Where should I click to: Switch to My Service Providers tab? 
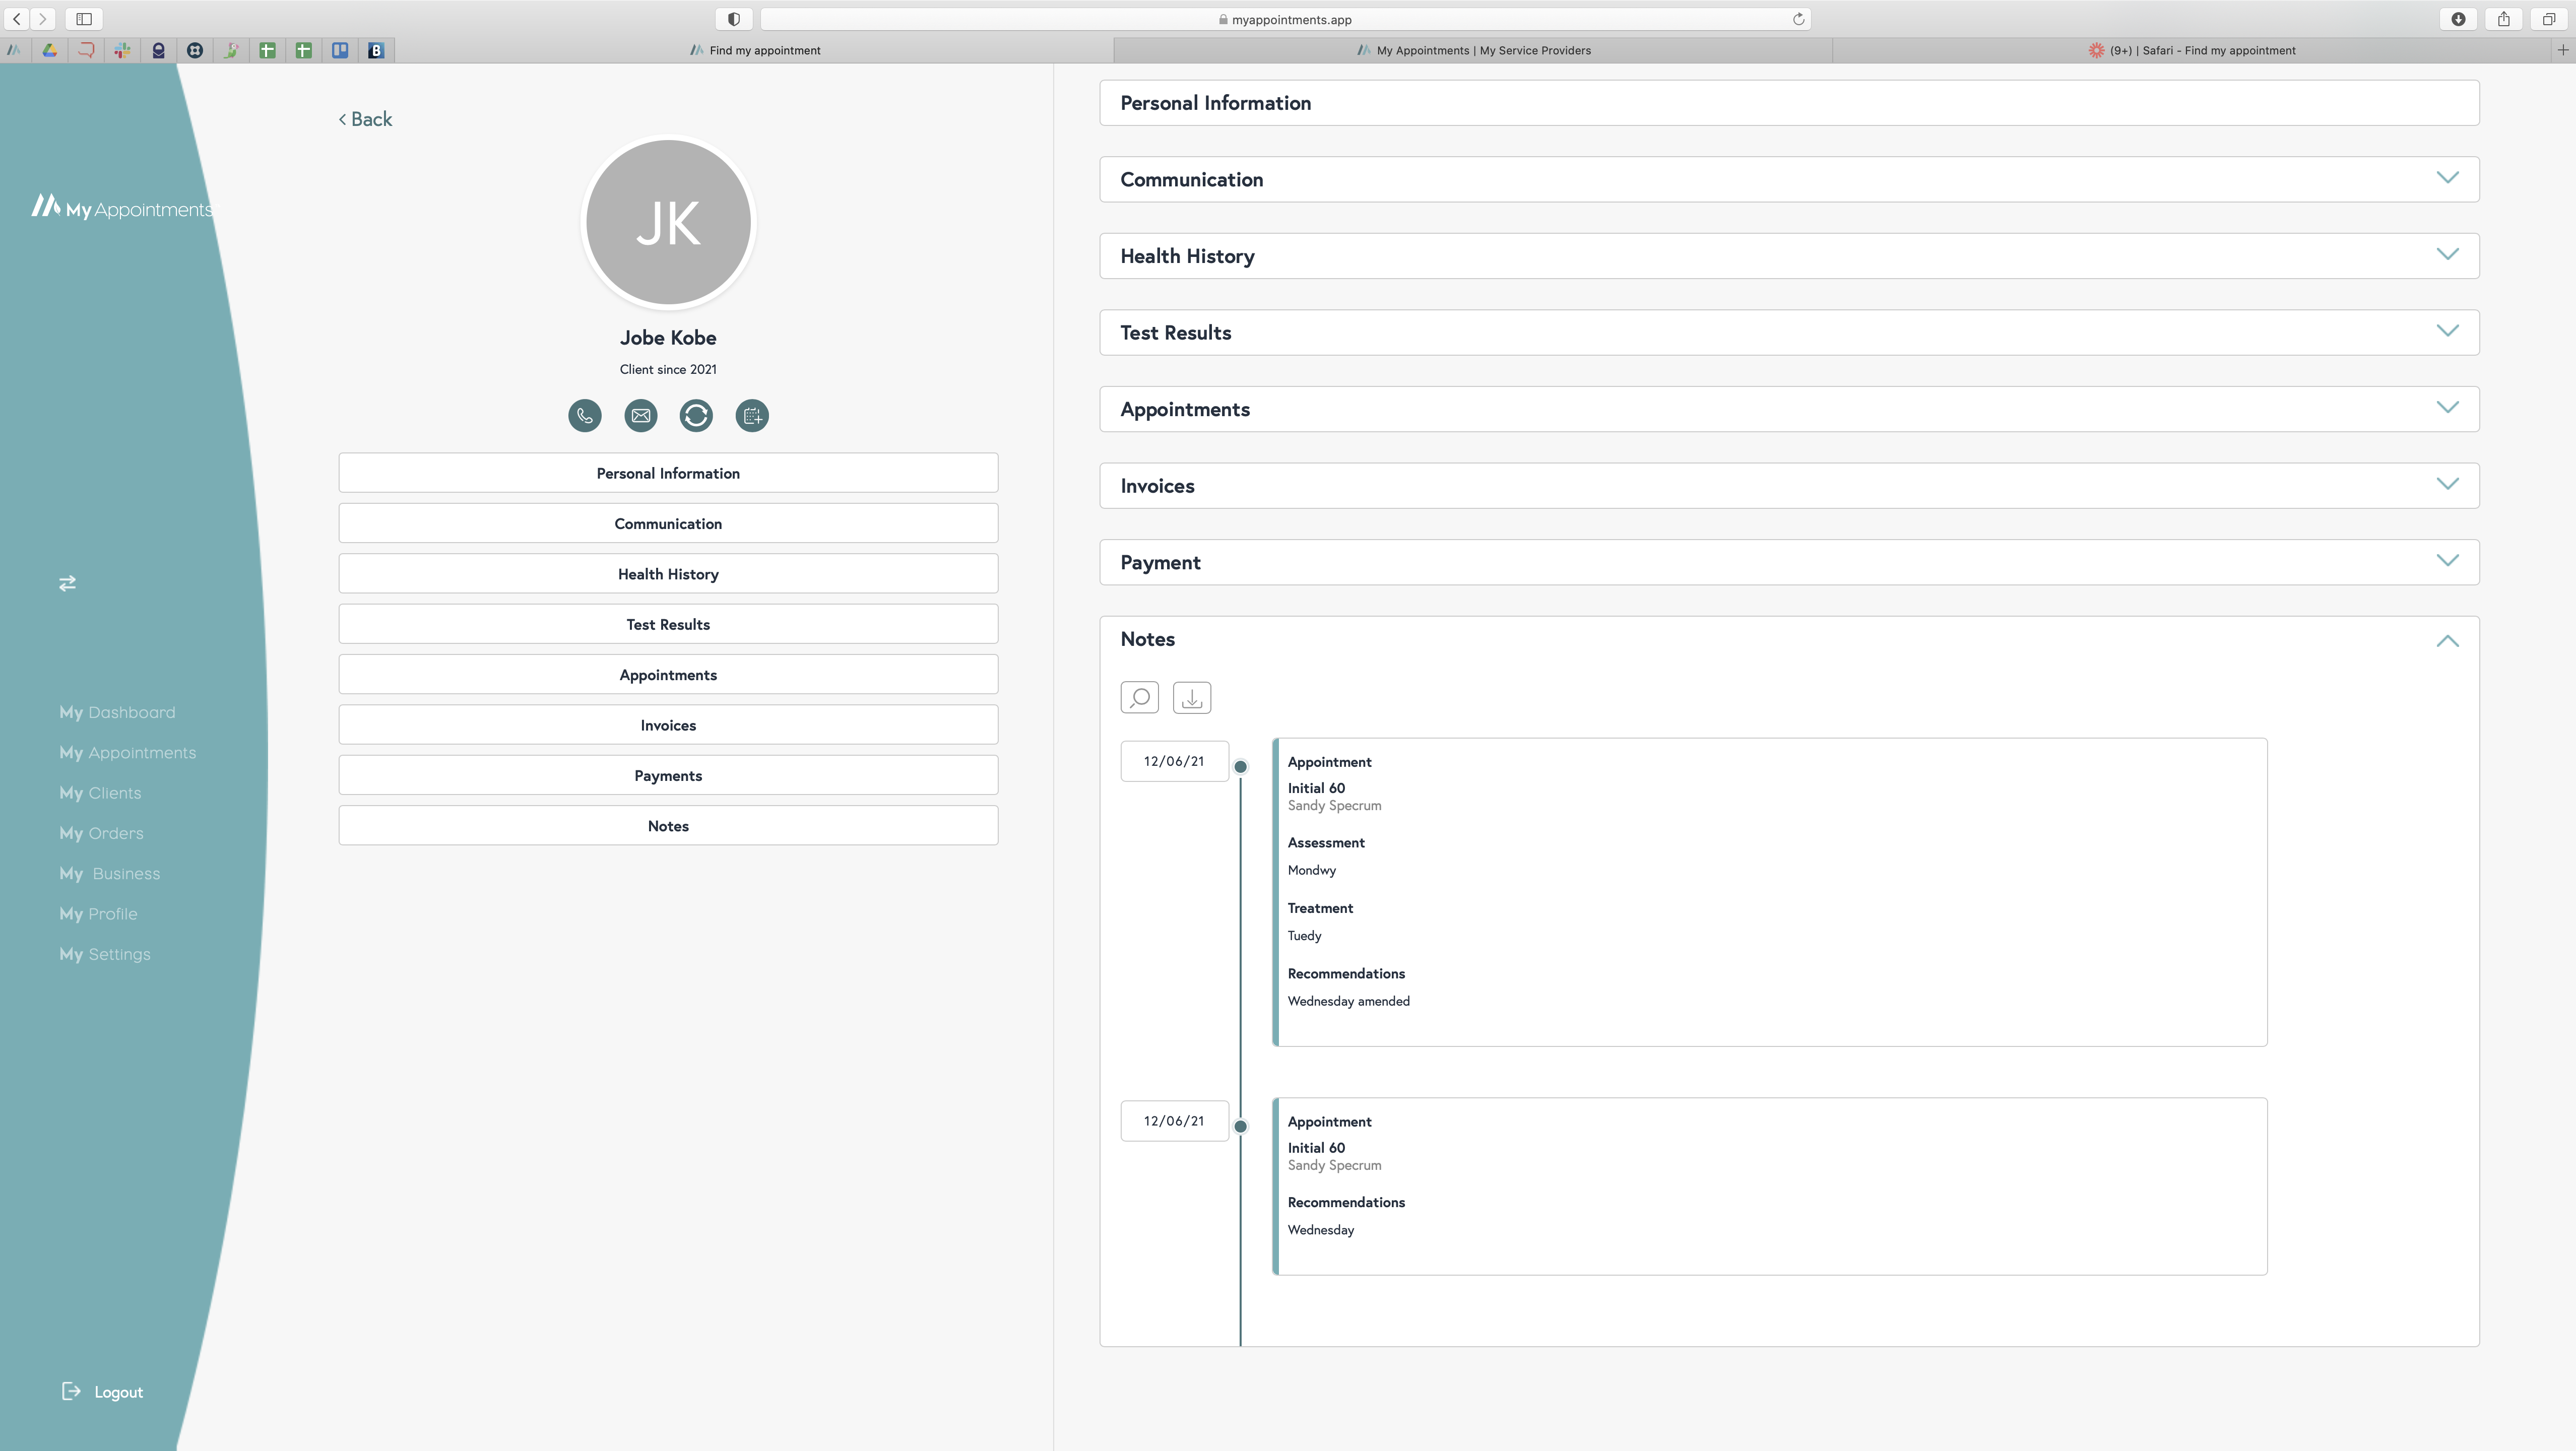[1473, 50]
